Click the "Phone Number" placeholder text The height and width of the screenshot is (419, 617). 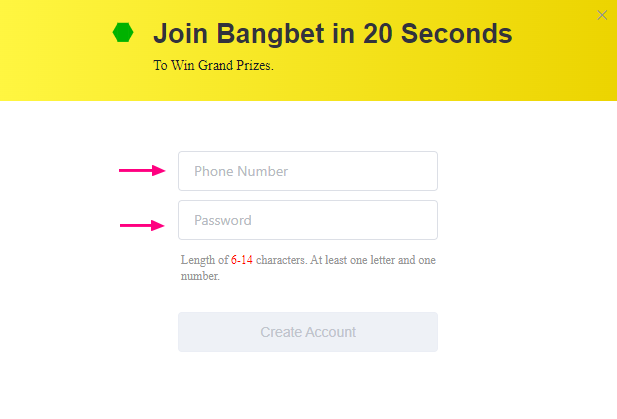pyautogui.click(x=241, y=171)
